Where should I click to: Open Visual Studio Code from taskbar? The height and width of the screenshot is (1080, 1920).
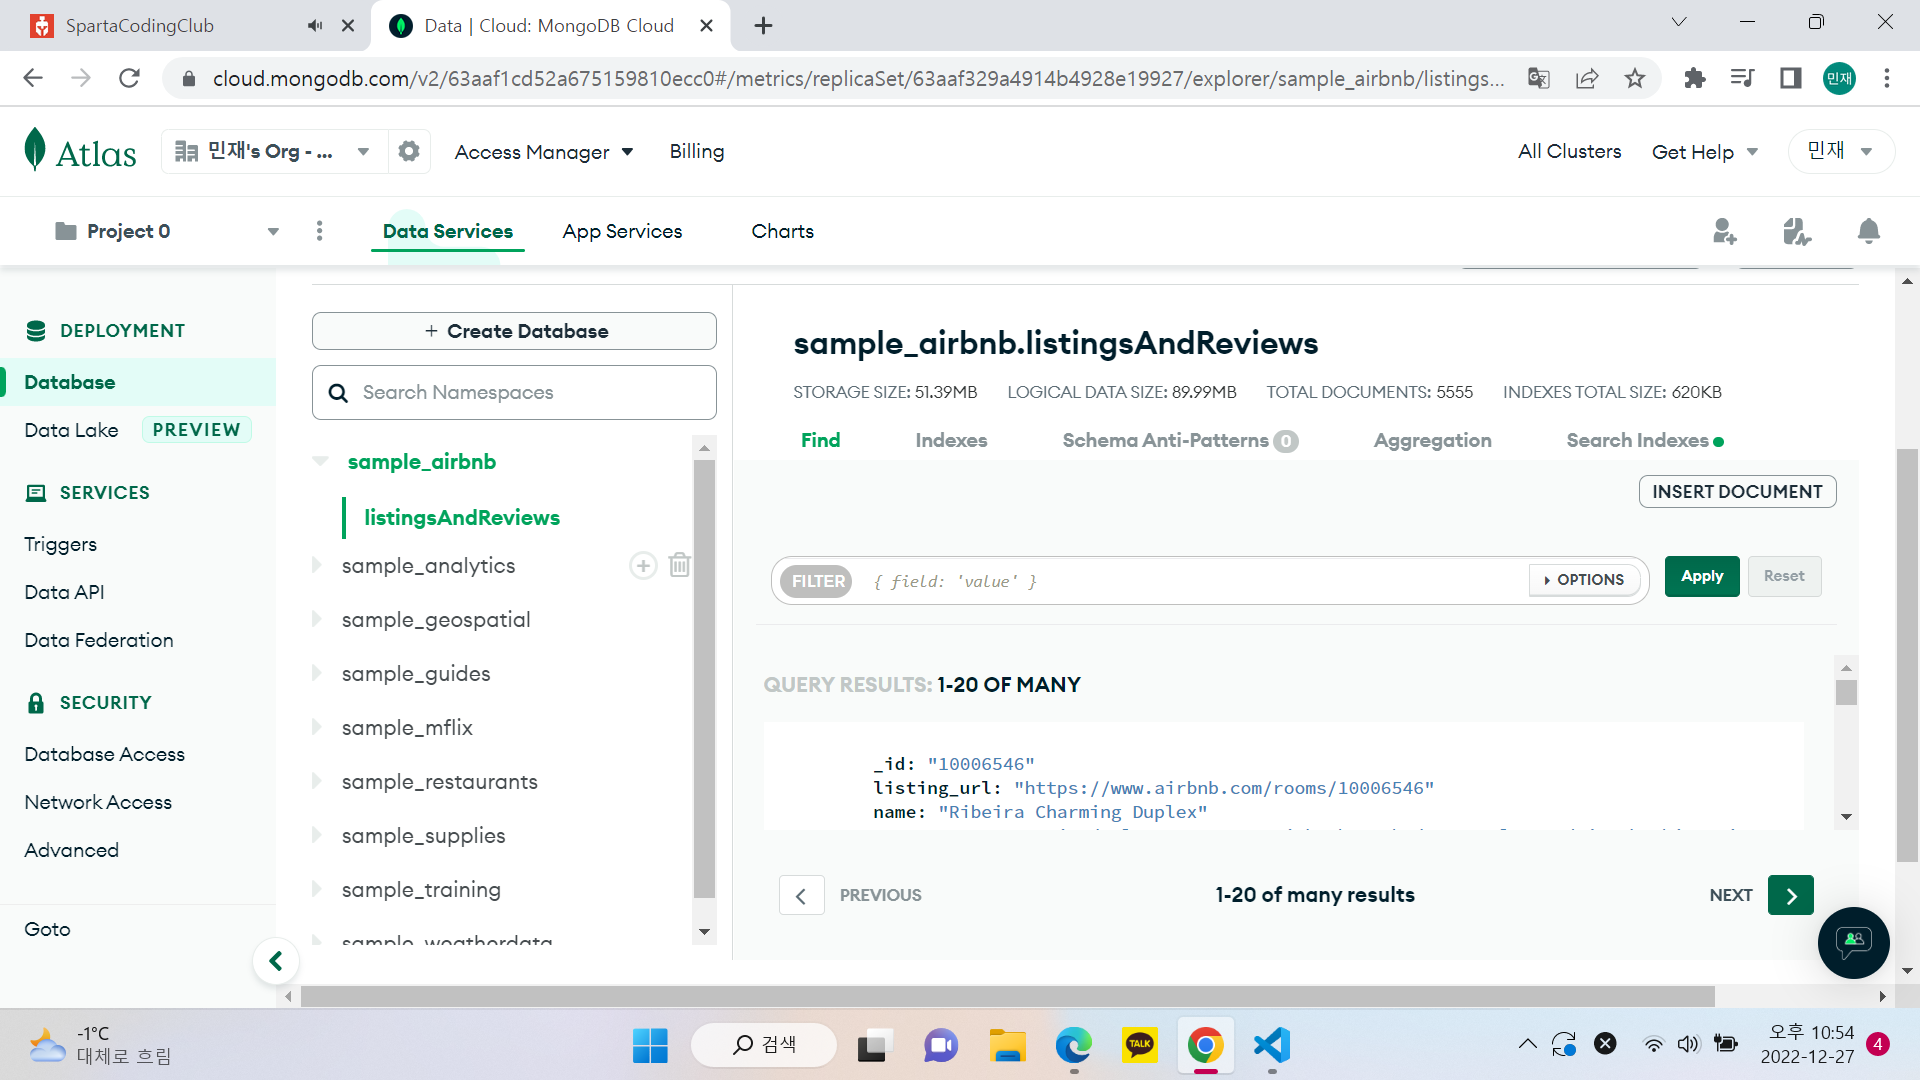[1272, 1046]
